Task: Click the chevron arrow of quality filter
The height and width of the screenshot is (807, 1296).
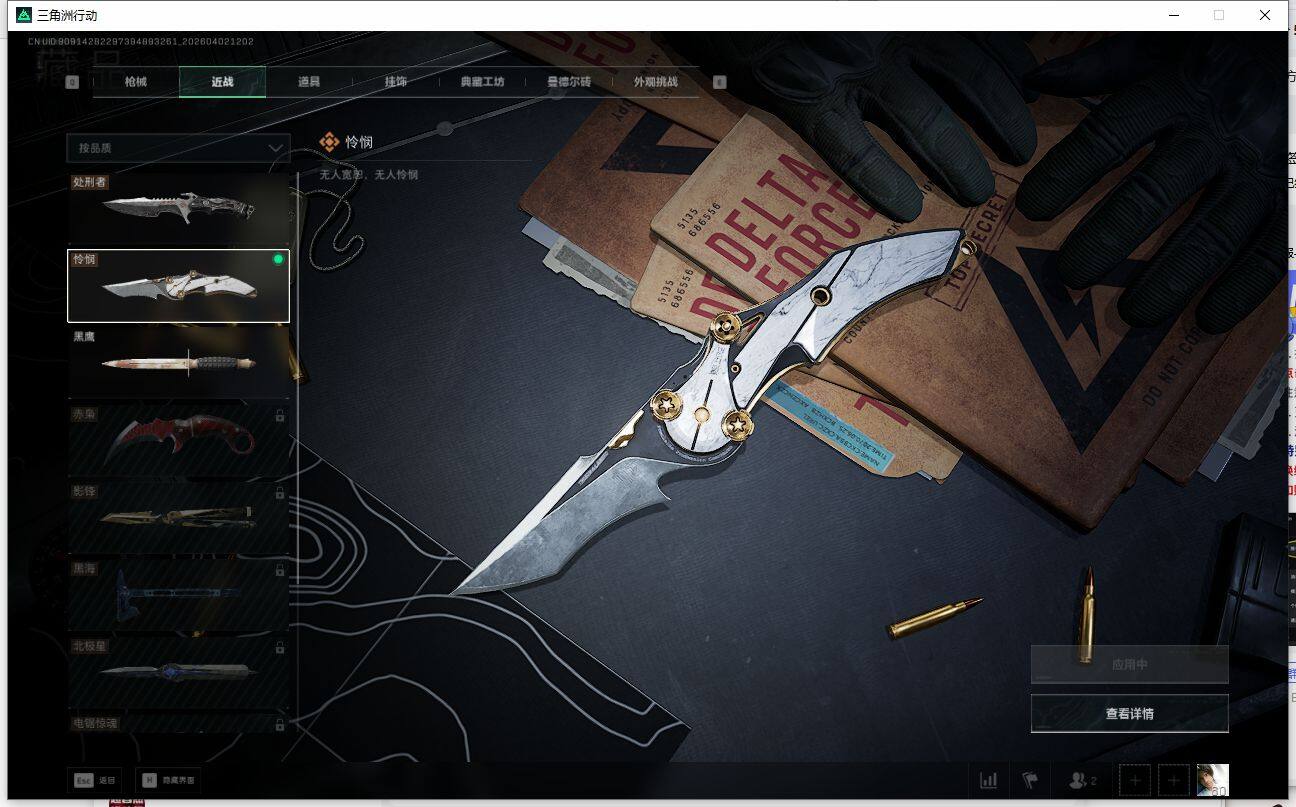Action: (276, 148)
